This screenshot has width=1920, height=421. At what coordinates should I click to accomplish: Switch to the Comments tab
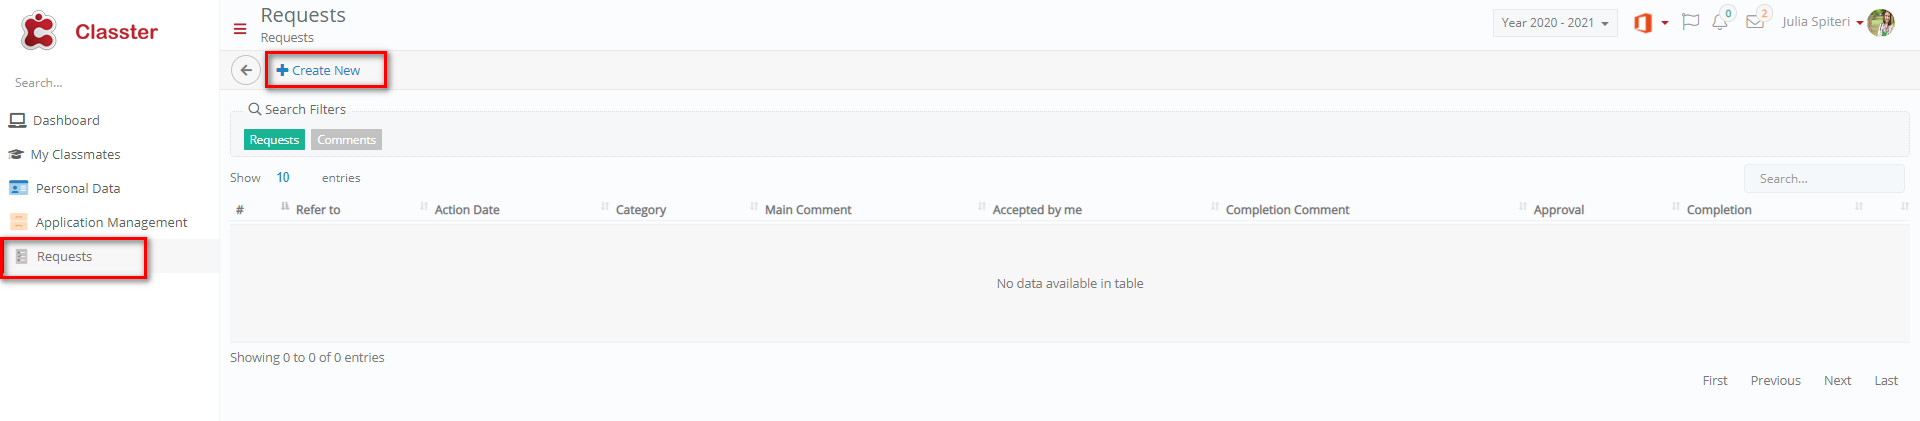click(x=346, y=140)
